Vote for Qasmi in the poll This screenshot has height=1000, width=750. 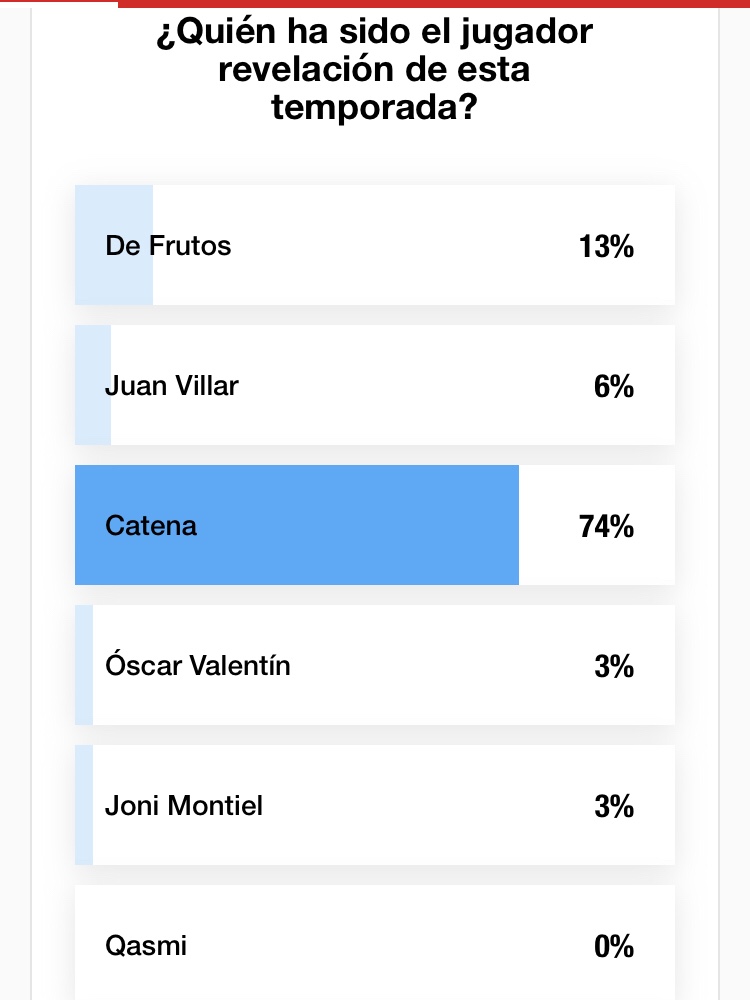374,943
